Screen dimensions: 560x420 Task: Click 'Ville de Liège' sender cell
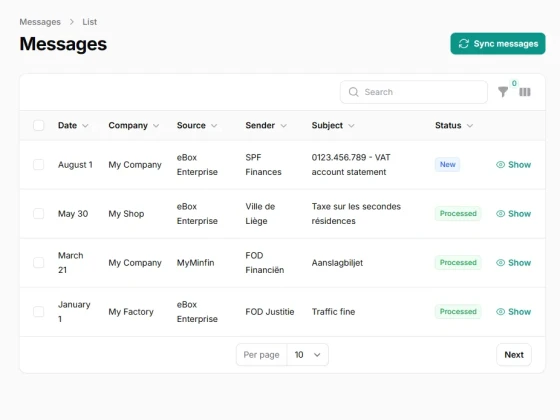coord(260,214)
